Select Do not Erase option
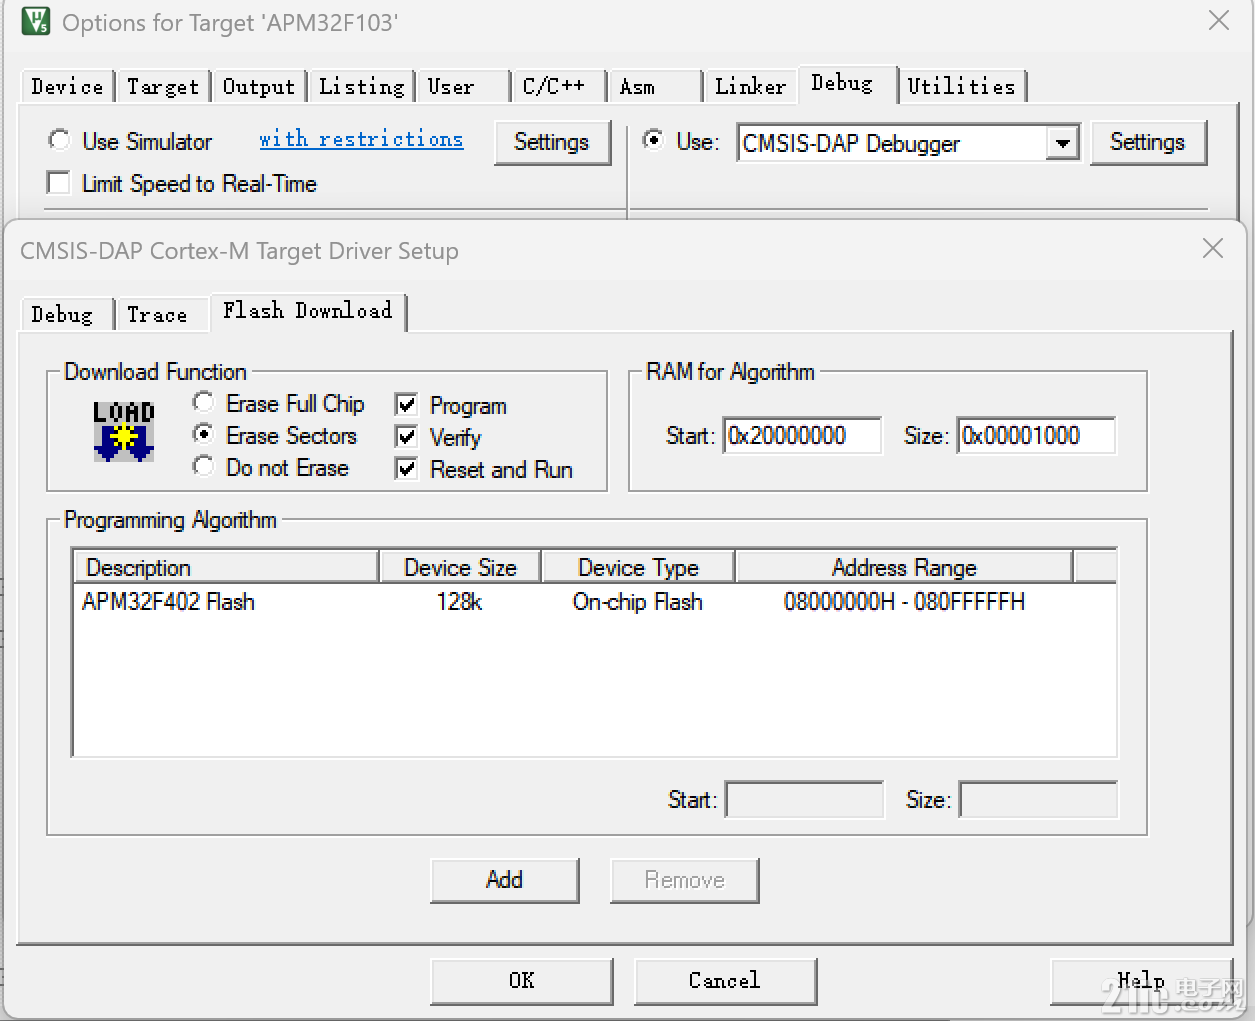The image size is (1255, 1021). click(x=203, y=466)
